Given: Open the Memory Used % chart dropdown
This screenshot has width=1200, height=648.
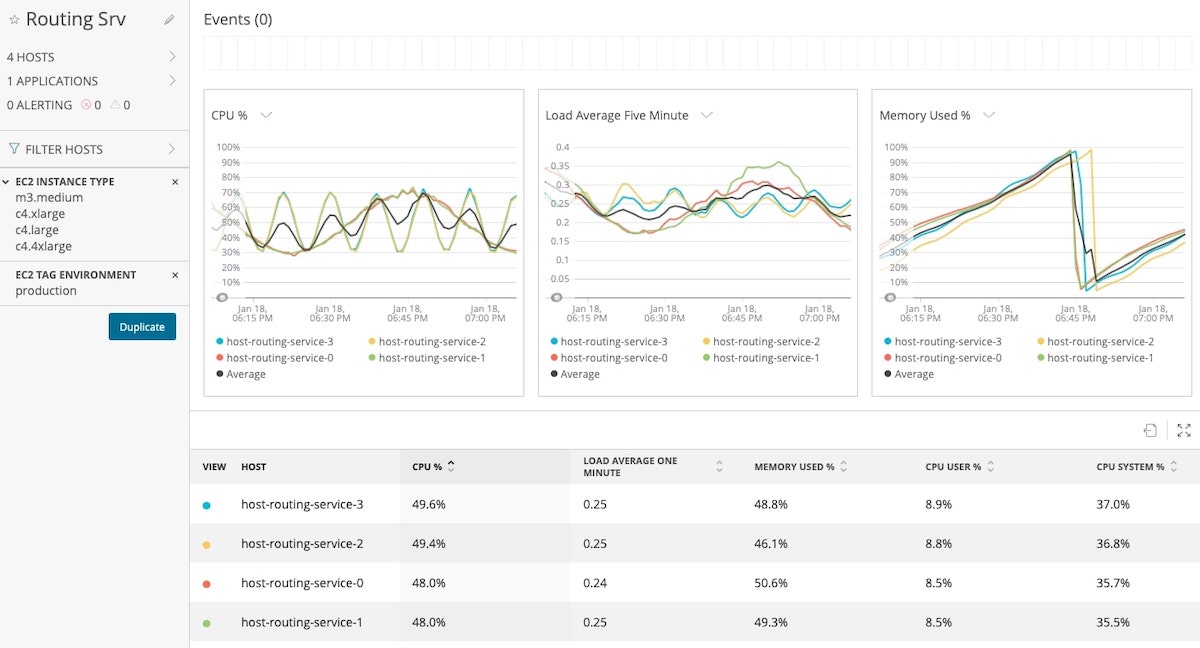Looking at the screenshot, I should 989,115.
